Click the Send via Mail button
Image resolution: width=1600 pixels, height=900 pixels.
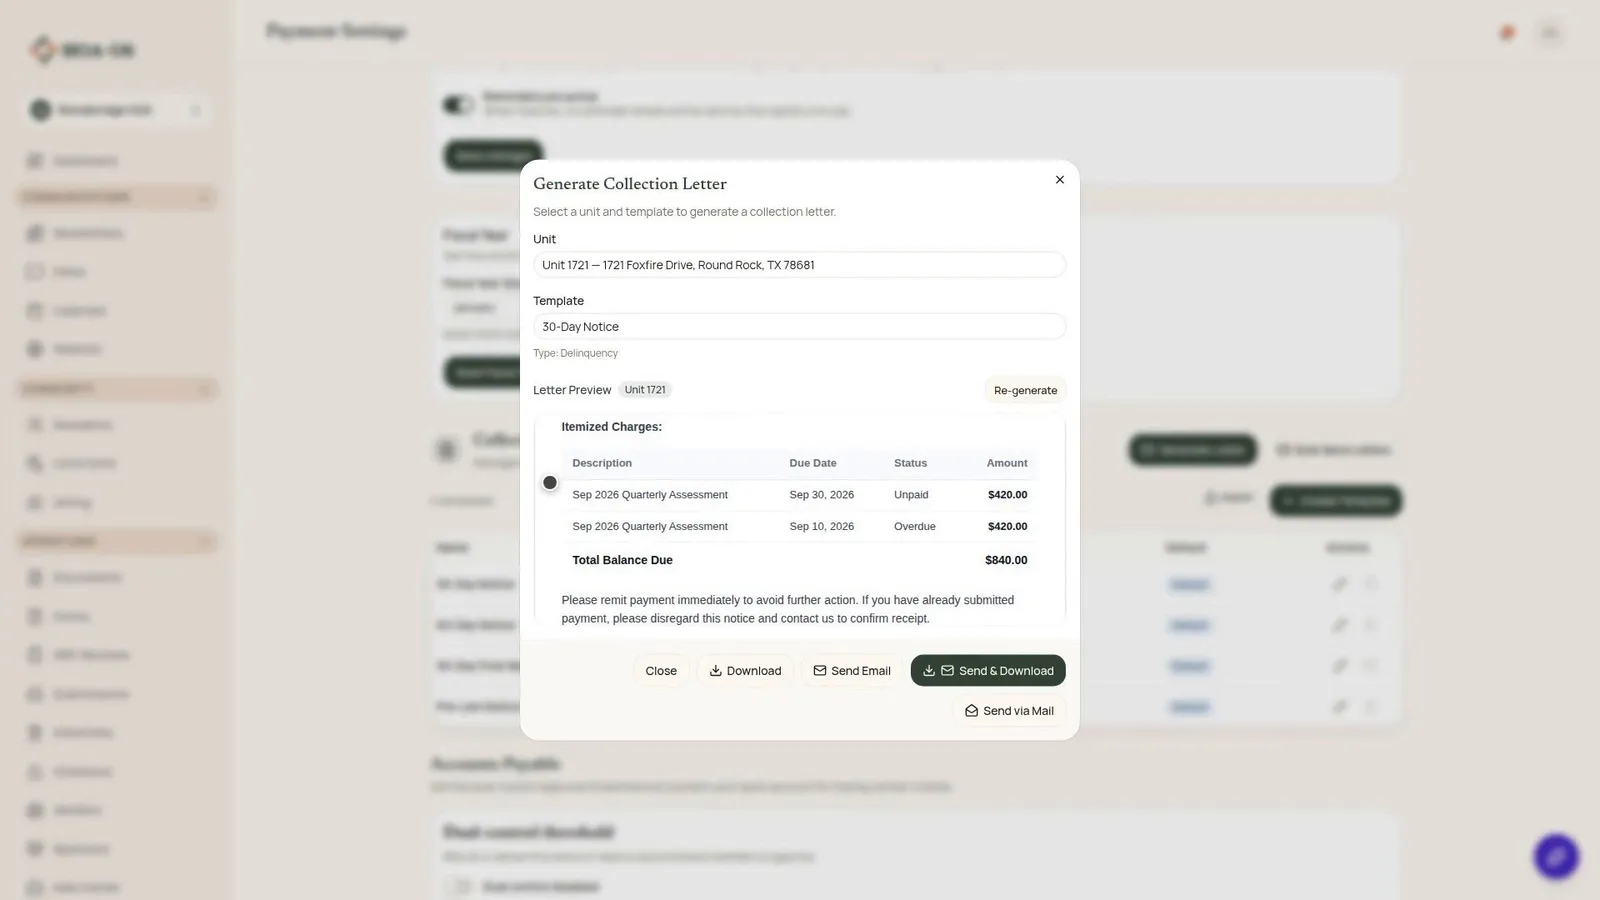tap(1009, 711)
